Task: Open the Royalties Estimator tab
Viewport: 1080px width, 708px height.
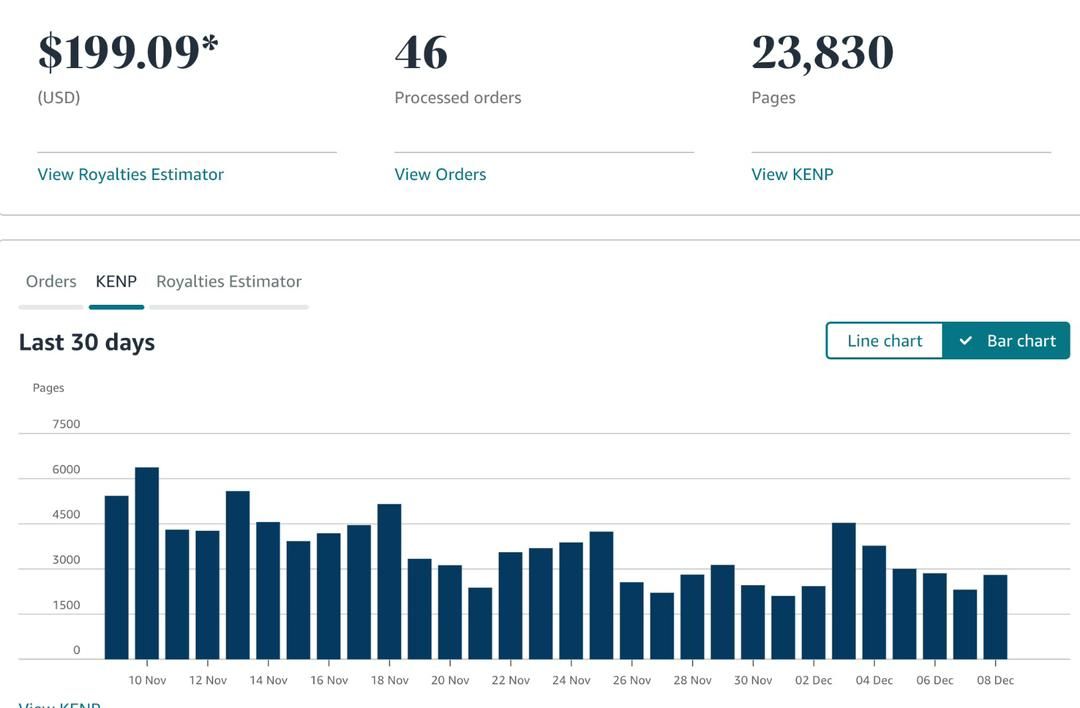Action: pyautogui.click(x=228, y=281)
